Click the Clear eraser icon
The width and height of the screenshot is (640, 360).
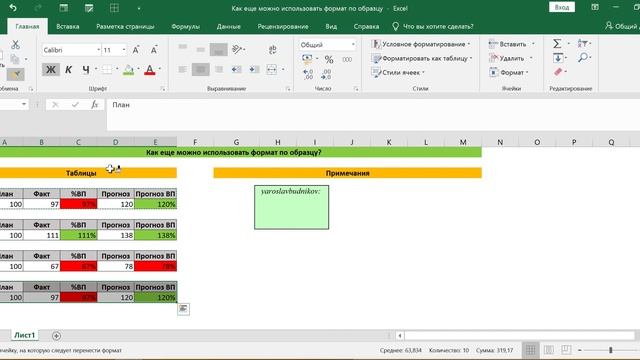click(x=558, y=72)
